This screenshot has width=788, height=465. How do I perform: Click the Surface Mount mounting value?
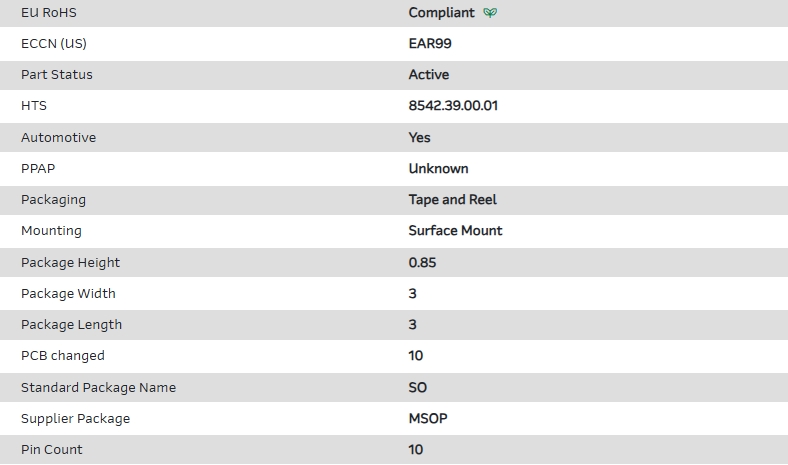(456, 231)
